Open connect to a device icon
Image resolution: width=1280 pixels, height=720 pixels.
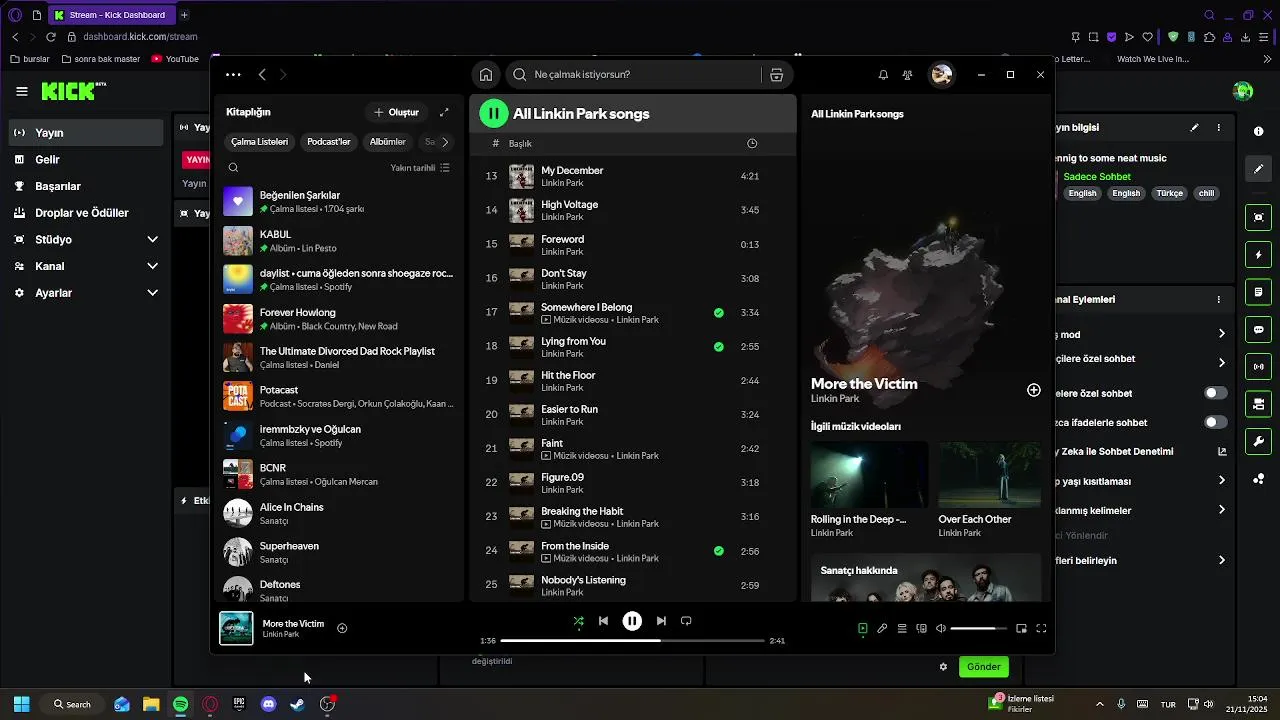coord(921,628)
